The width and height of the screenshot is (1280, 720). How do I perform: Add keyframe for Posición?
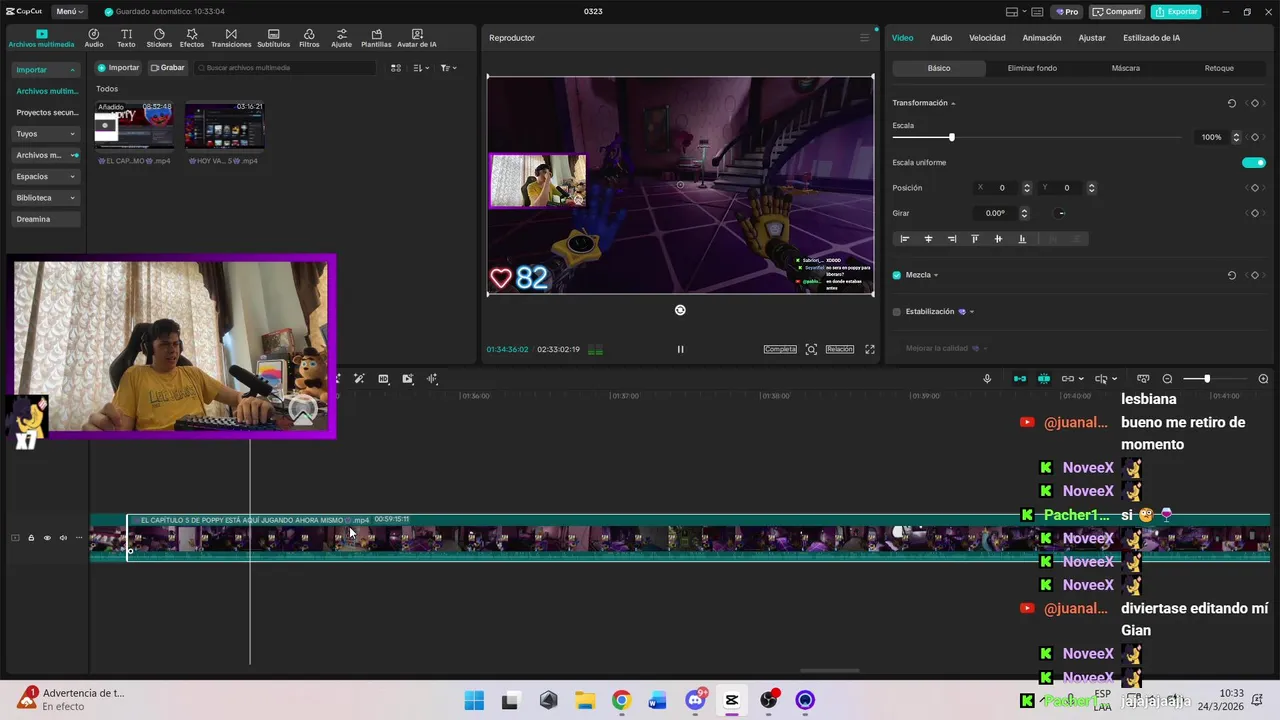tap(1255, 188)
